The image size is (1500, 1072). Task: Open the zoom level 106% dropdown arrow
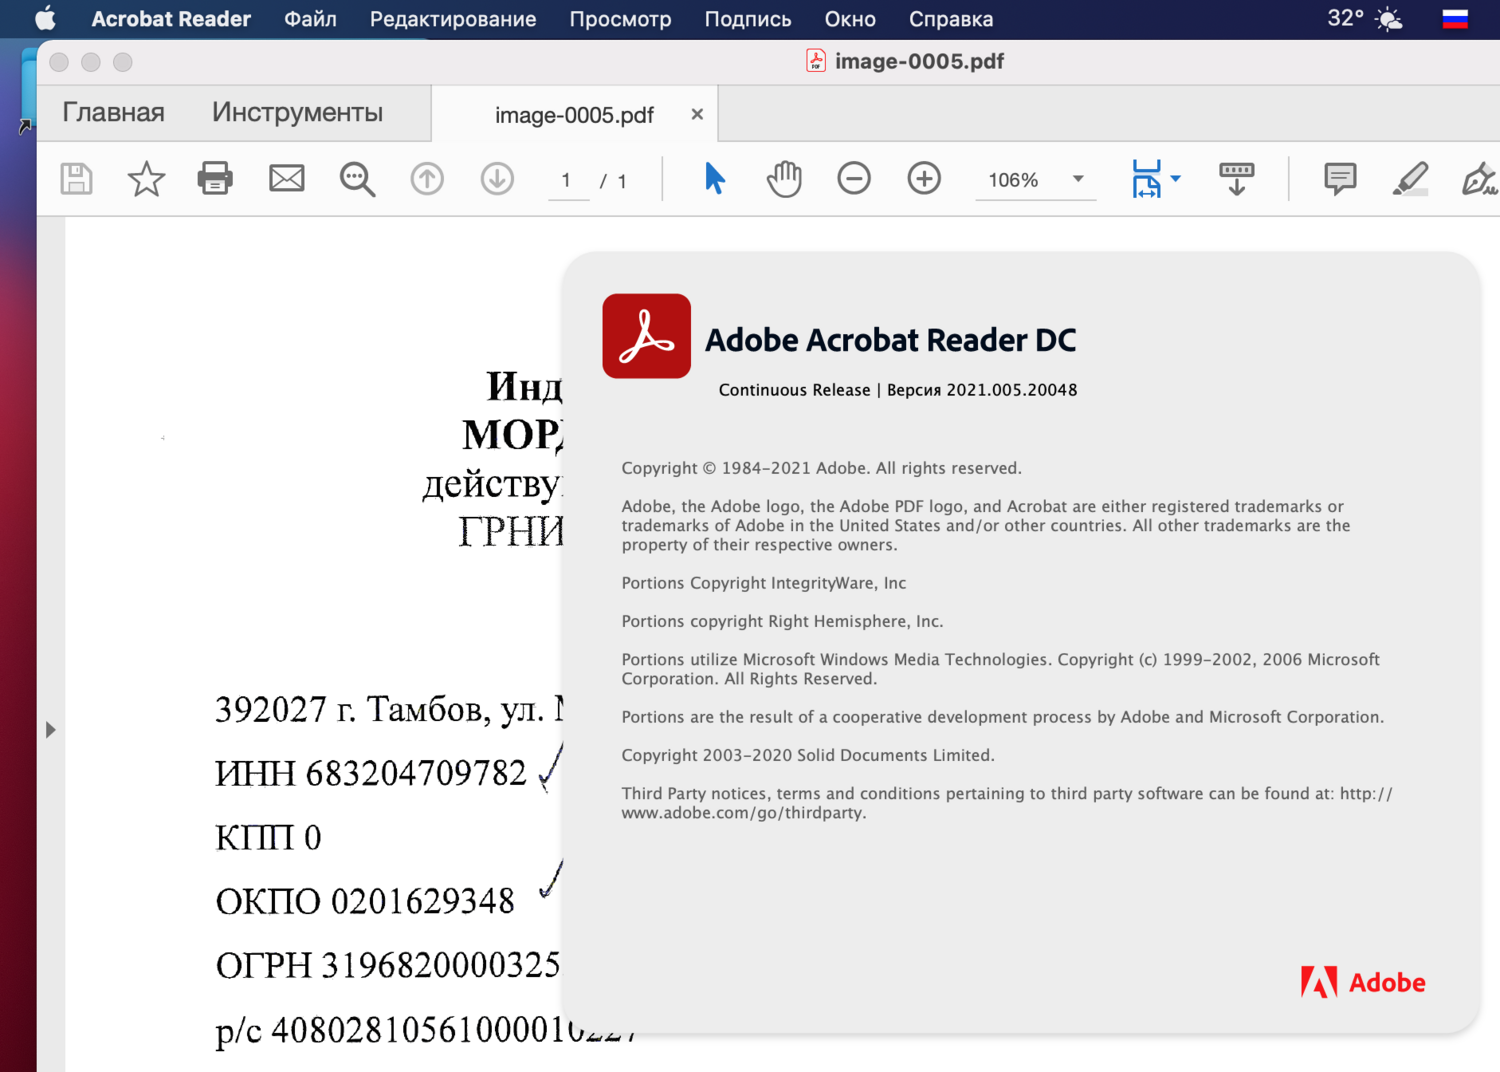point(1078,179)
